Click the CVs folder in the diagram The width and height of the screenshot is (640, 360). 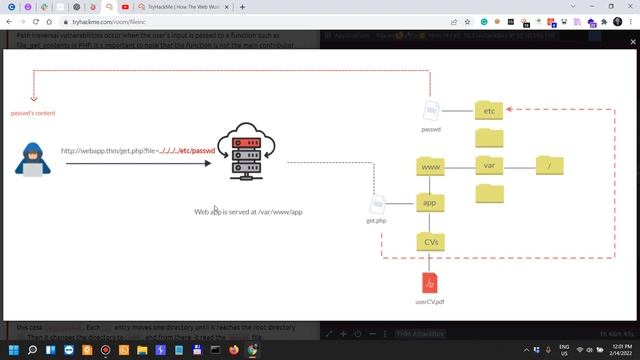(431, 242)
